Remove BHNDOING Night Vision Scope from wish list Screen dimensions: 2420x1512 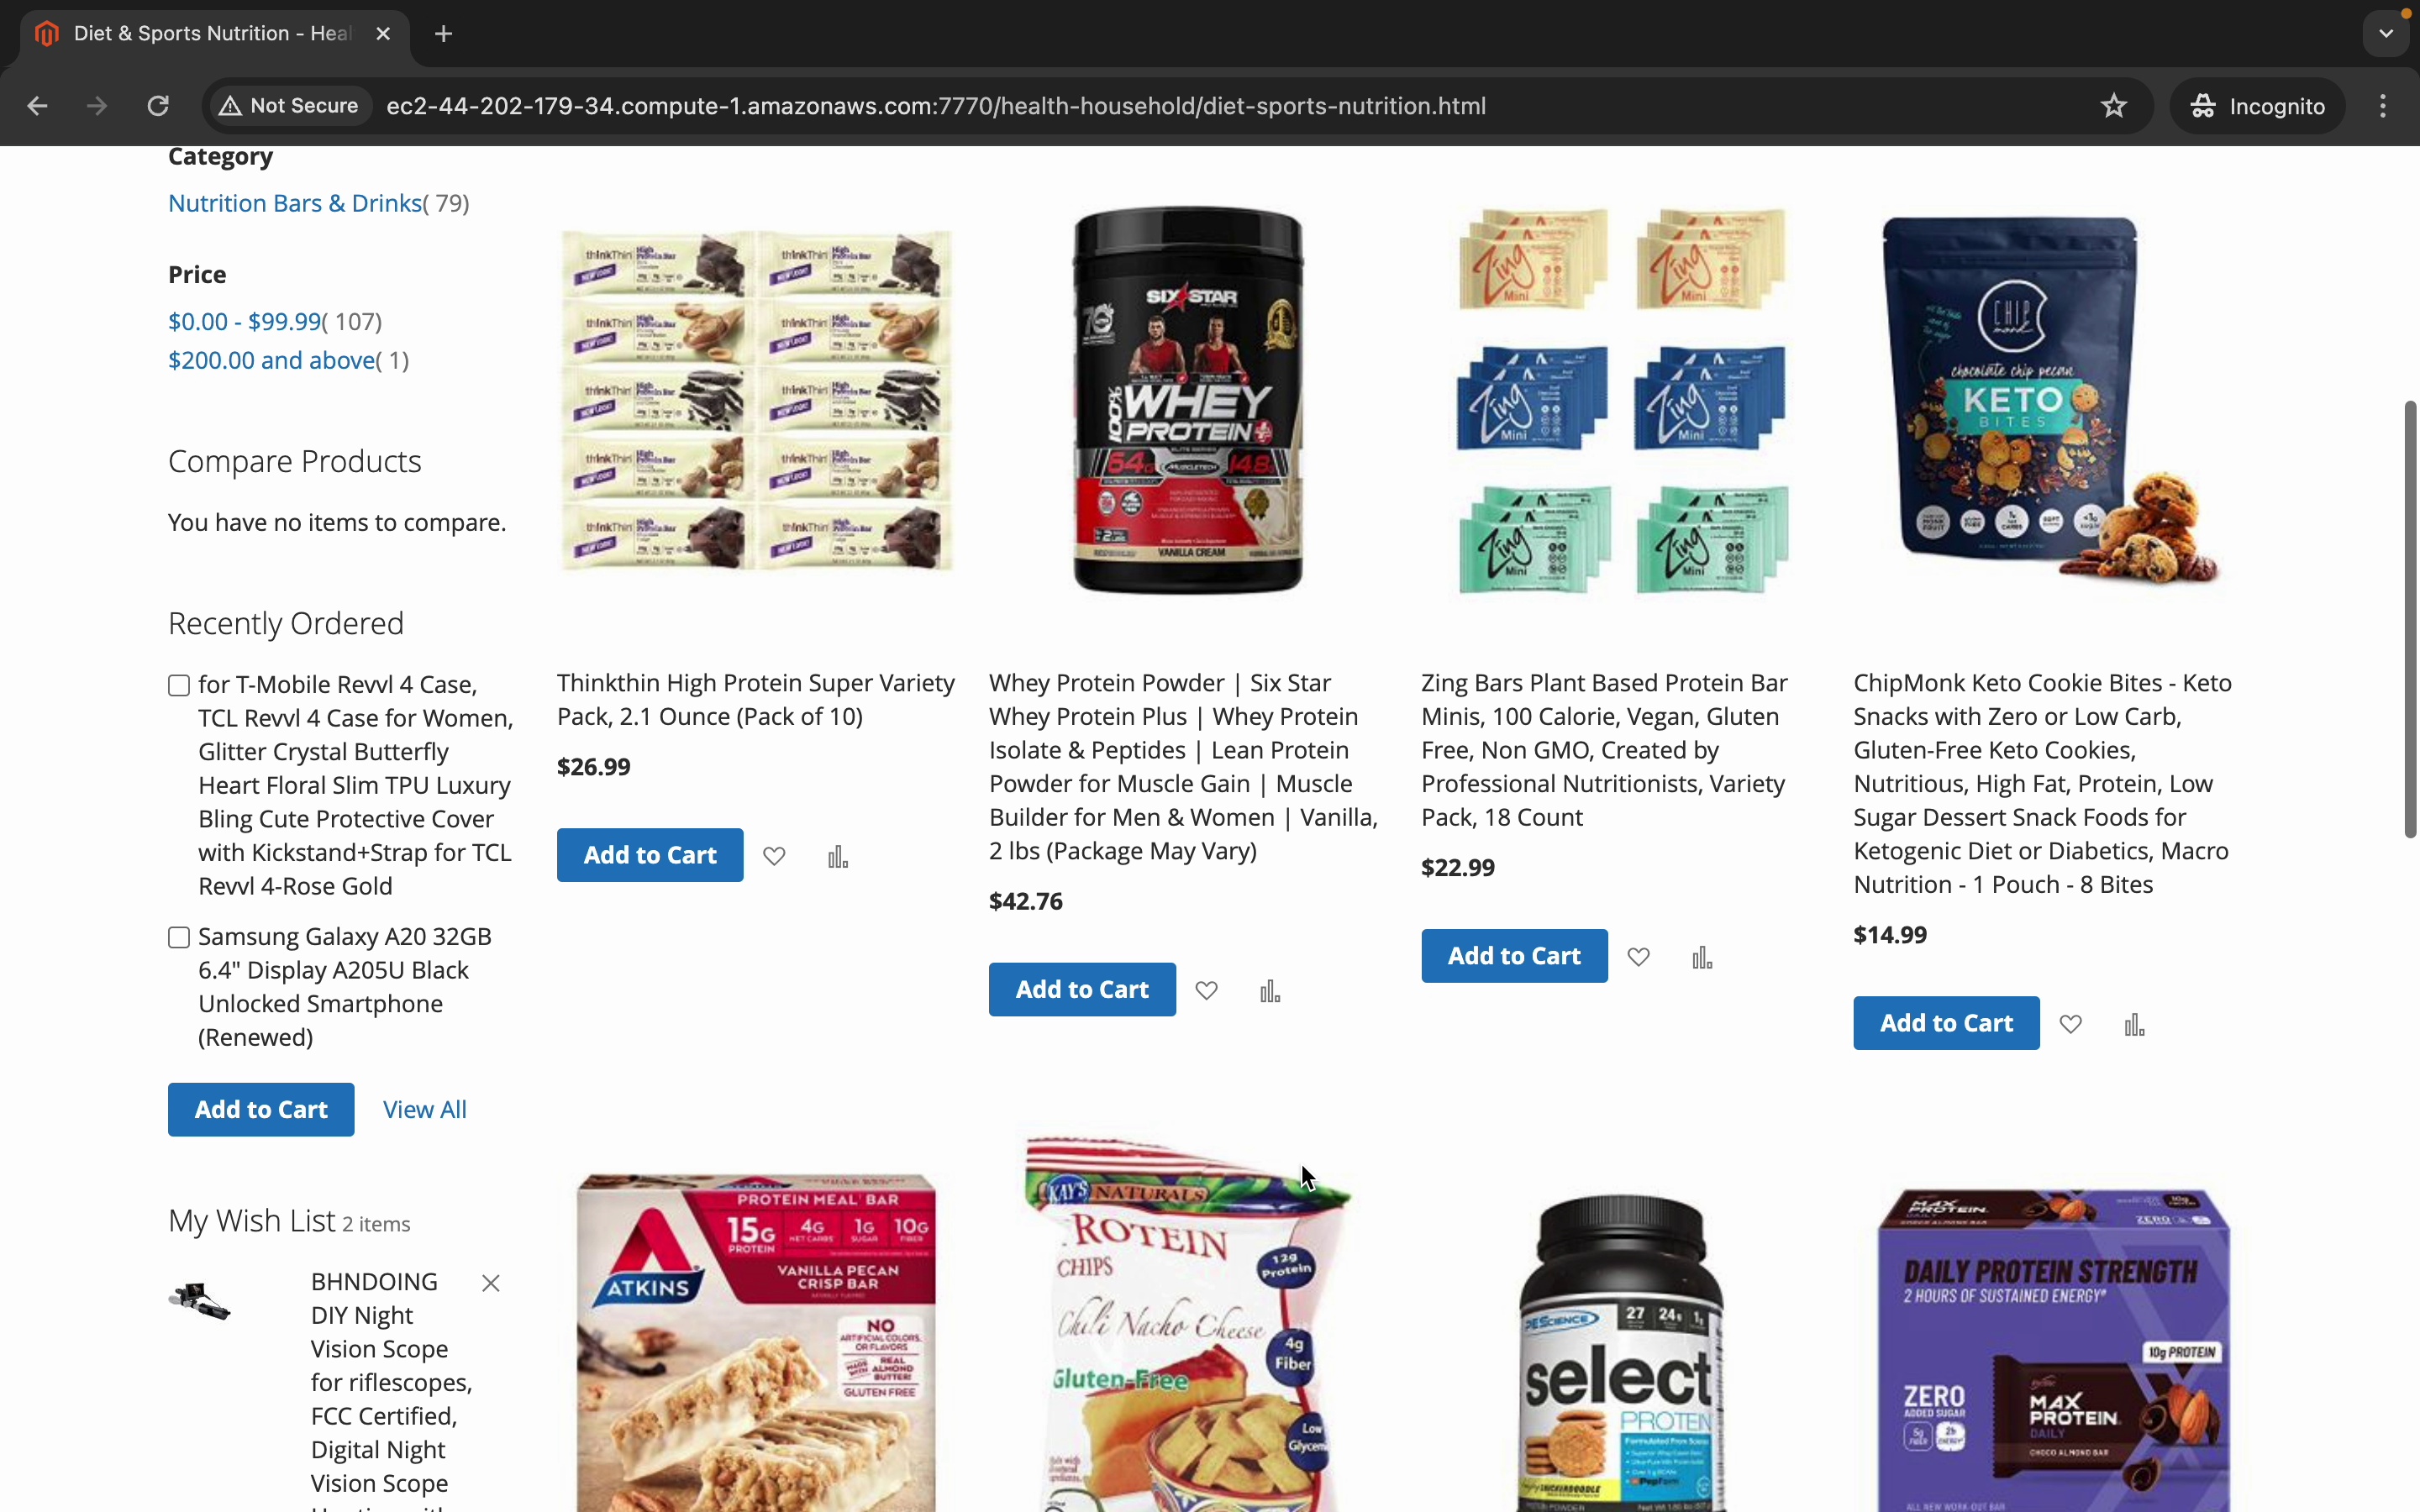491,1283
